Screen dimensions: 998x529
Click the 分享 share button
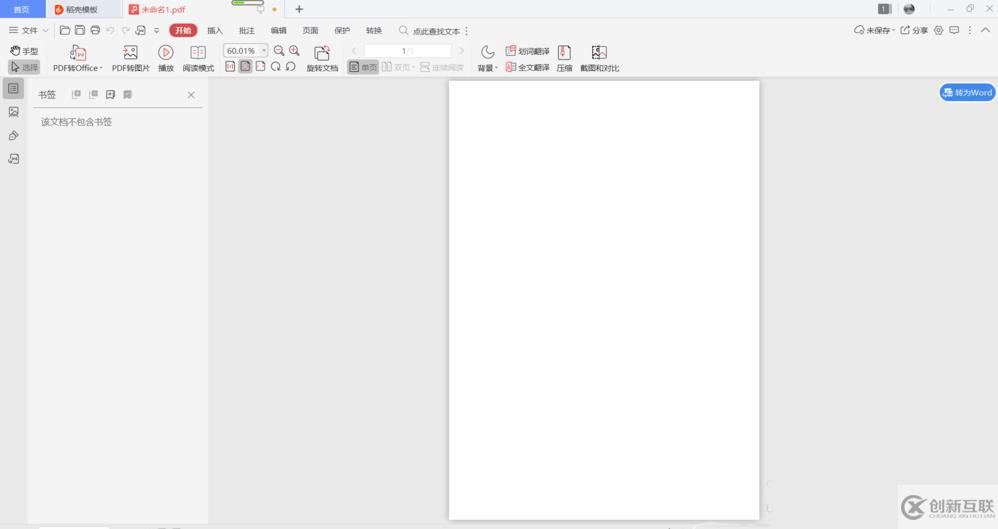(x=914, y=31)
